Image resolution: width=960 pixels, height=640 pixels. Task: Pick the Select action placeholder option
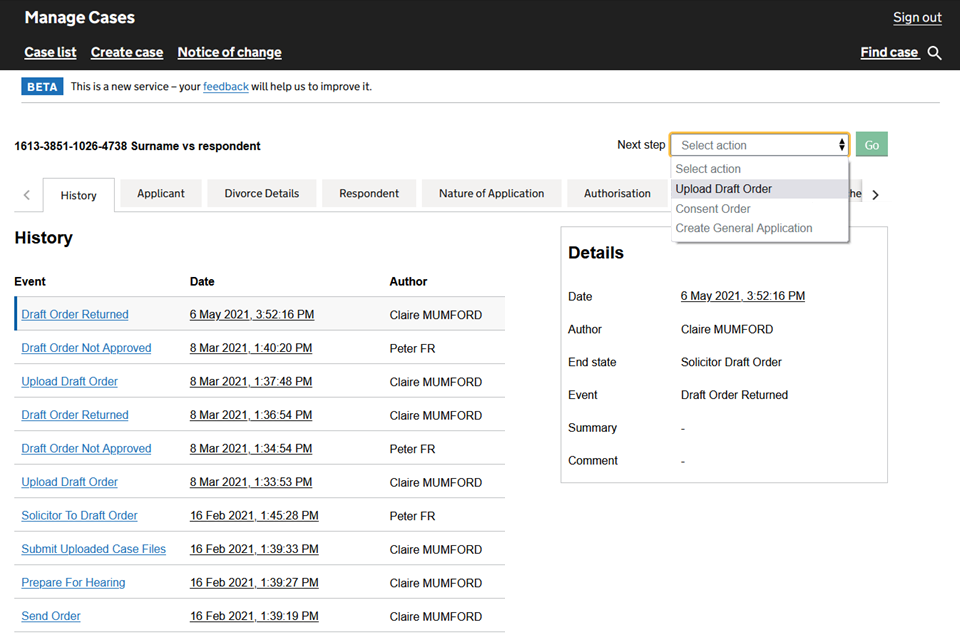pos(708,169)
